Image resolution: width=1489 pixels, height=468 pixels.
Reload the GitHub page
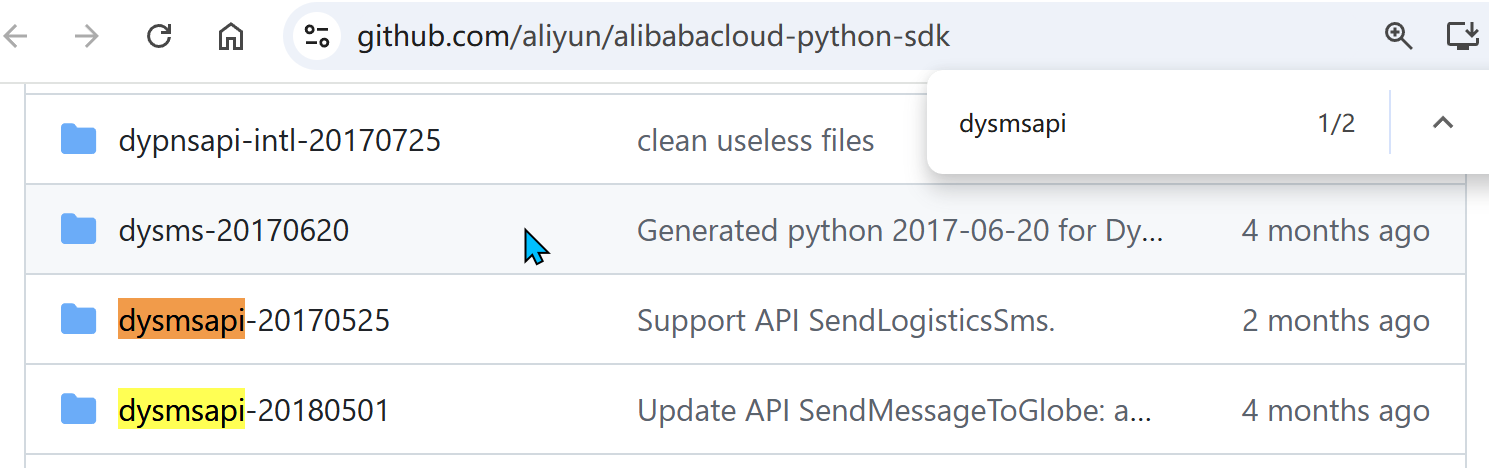coord(159,37)
